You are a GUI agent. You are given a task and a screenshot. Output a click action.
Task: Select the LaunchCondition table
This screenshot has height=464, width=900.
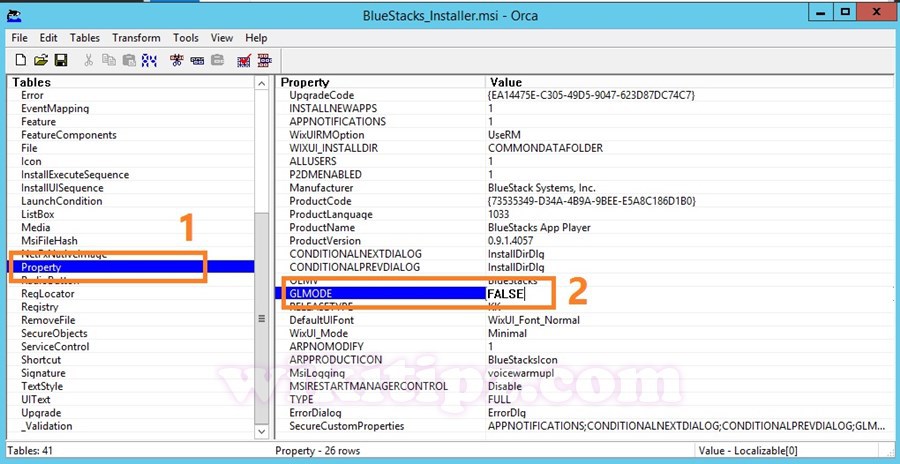pos(62,201)
